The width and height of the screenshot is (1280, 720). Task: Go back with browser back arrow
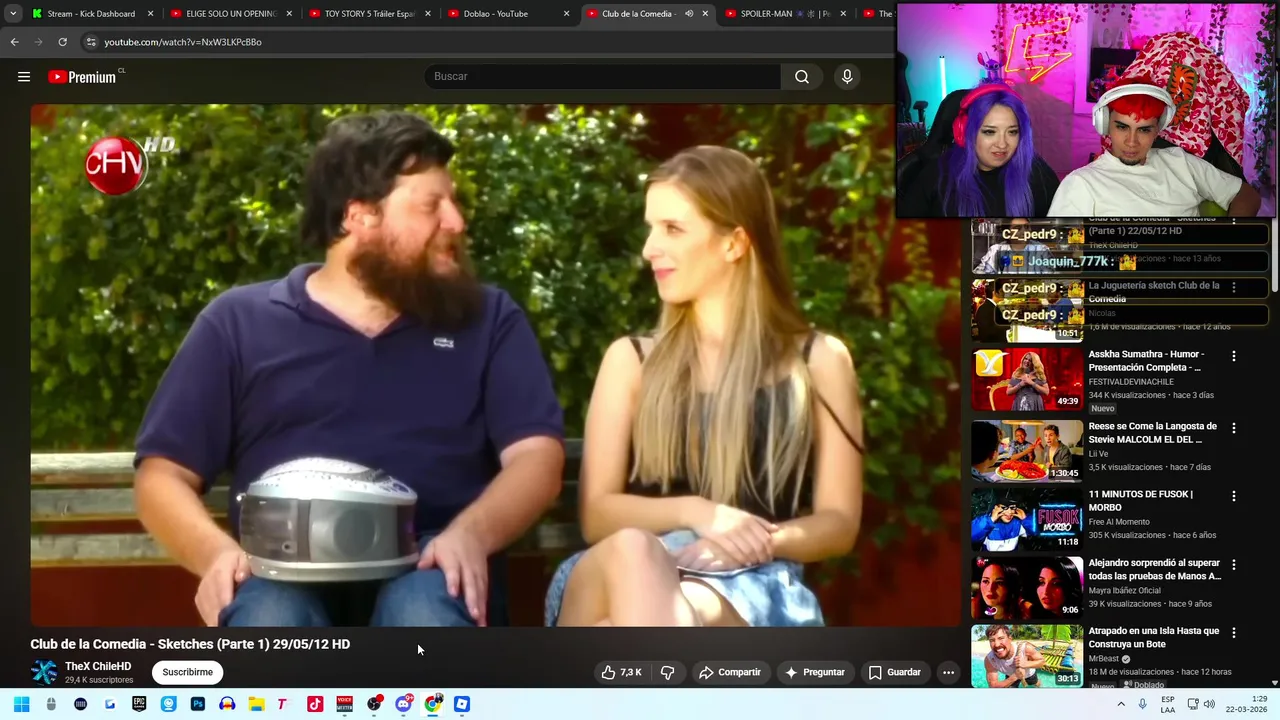tap(14, 42)
